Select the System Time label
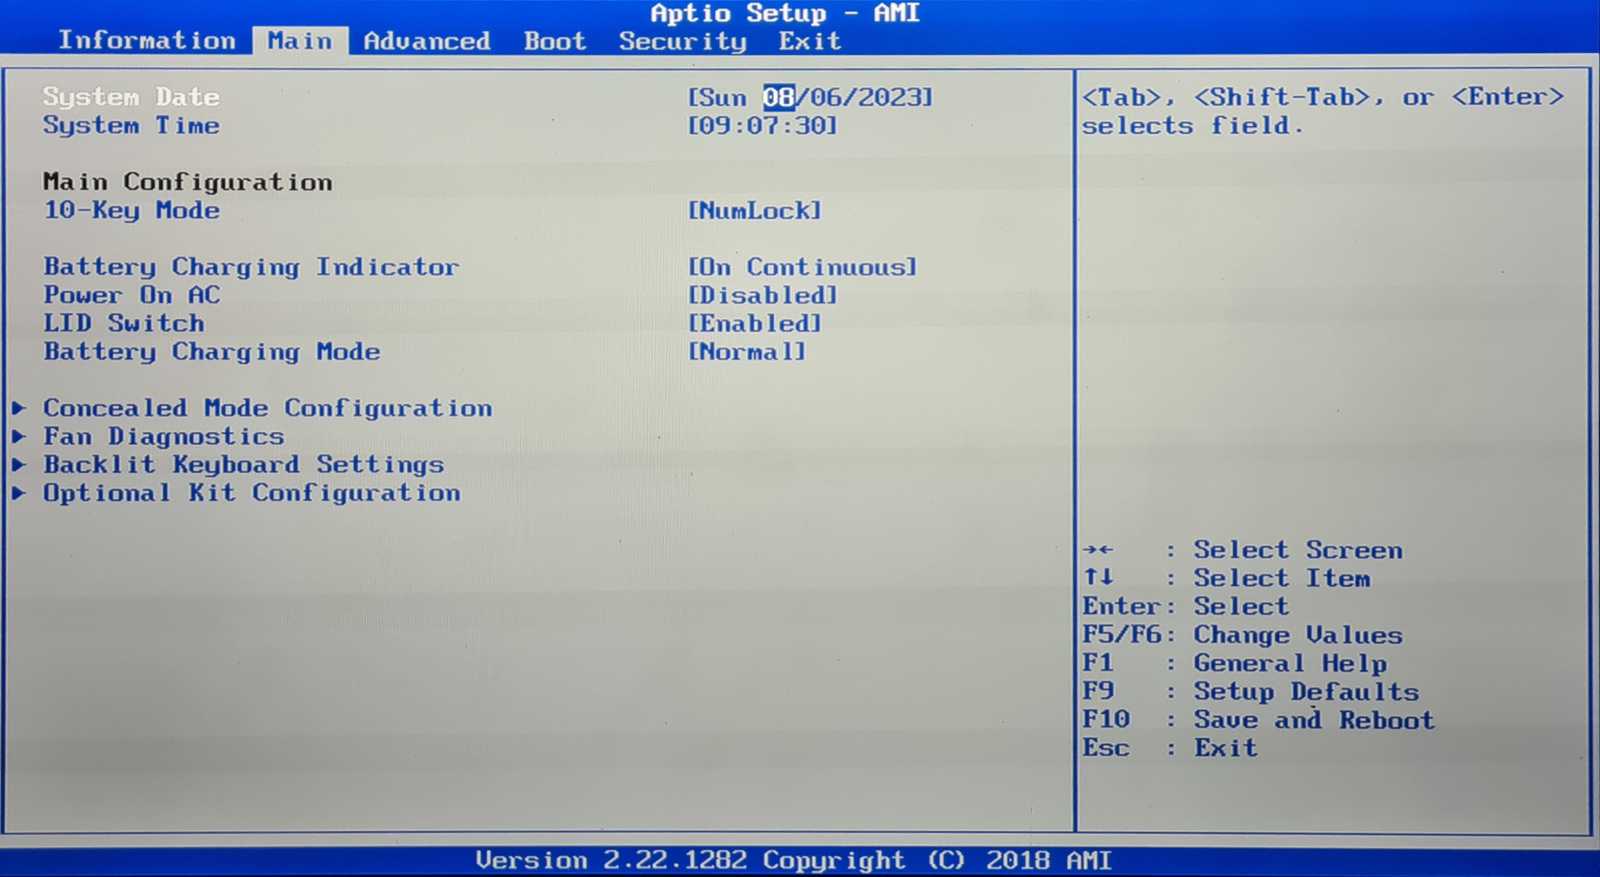 (x=131, y=126)
